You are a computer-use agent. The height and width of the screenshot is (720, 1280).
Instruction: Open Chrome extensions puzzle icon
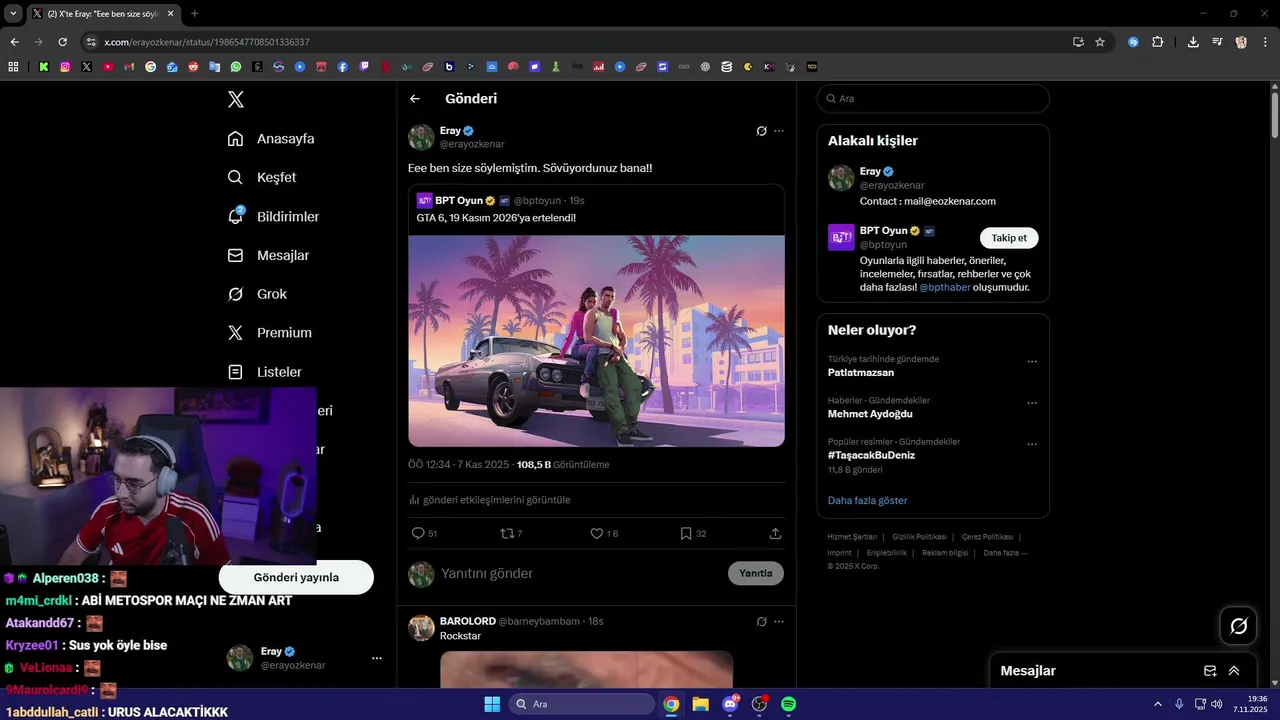(1157, 42)
